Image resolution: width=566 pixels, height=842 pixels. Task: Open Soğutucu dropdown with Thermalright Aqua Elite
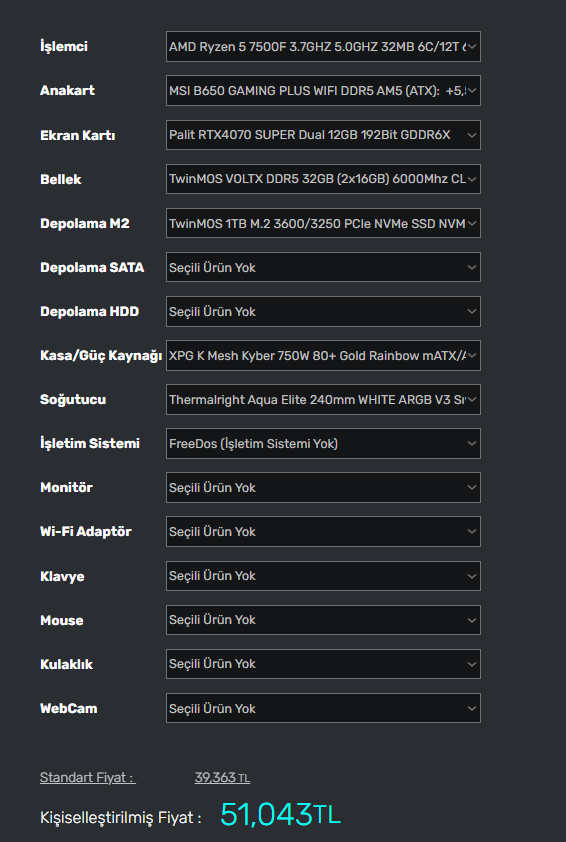pyautogui.click(x=323, y=400)
